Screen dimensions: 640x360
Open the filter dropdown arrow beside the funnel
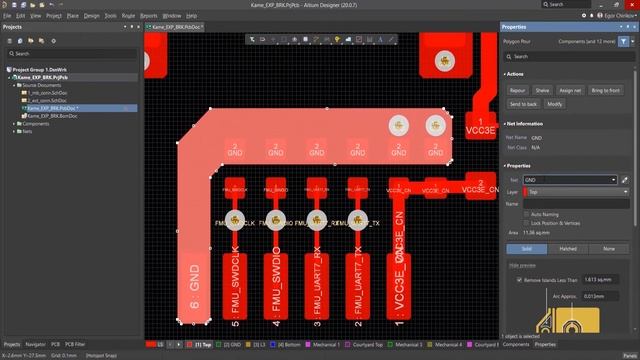pyautogui.click(x=633, y=41)
